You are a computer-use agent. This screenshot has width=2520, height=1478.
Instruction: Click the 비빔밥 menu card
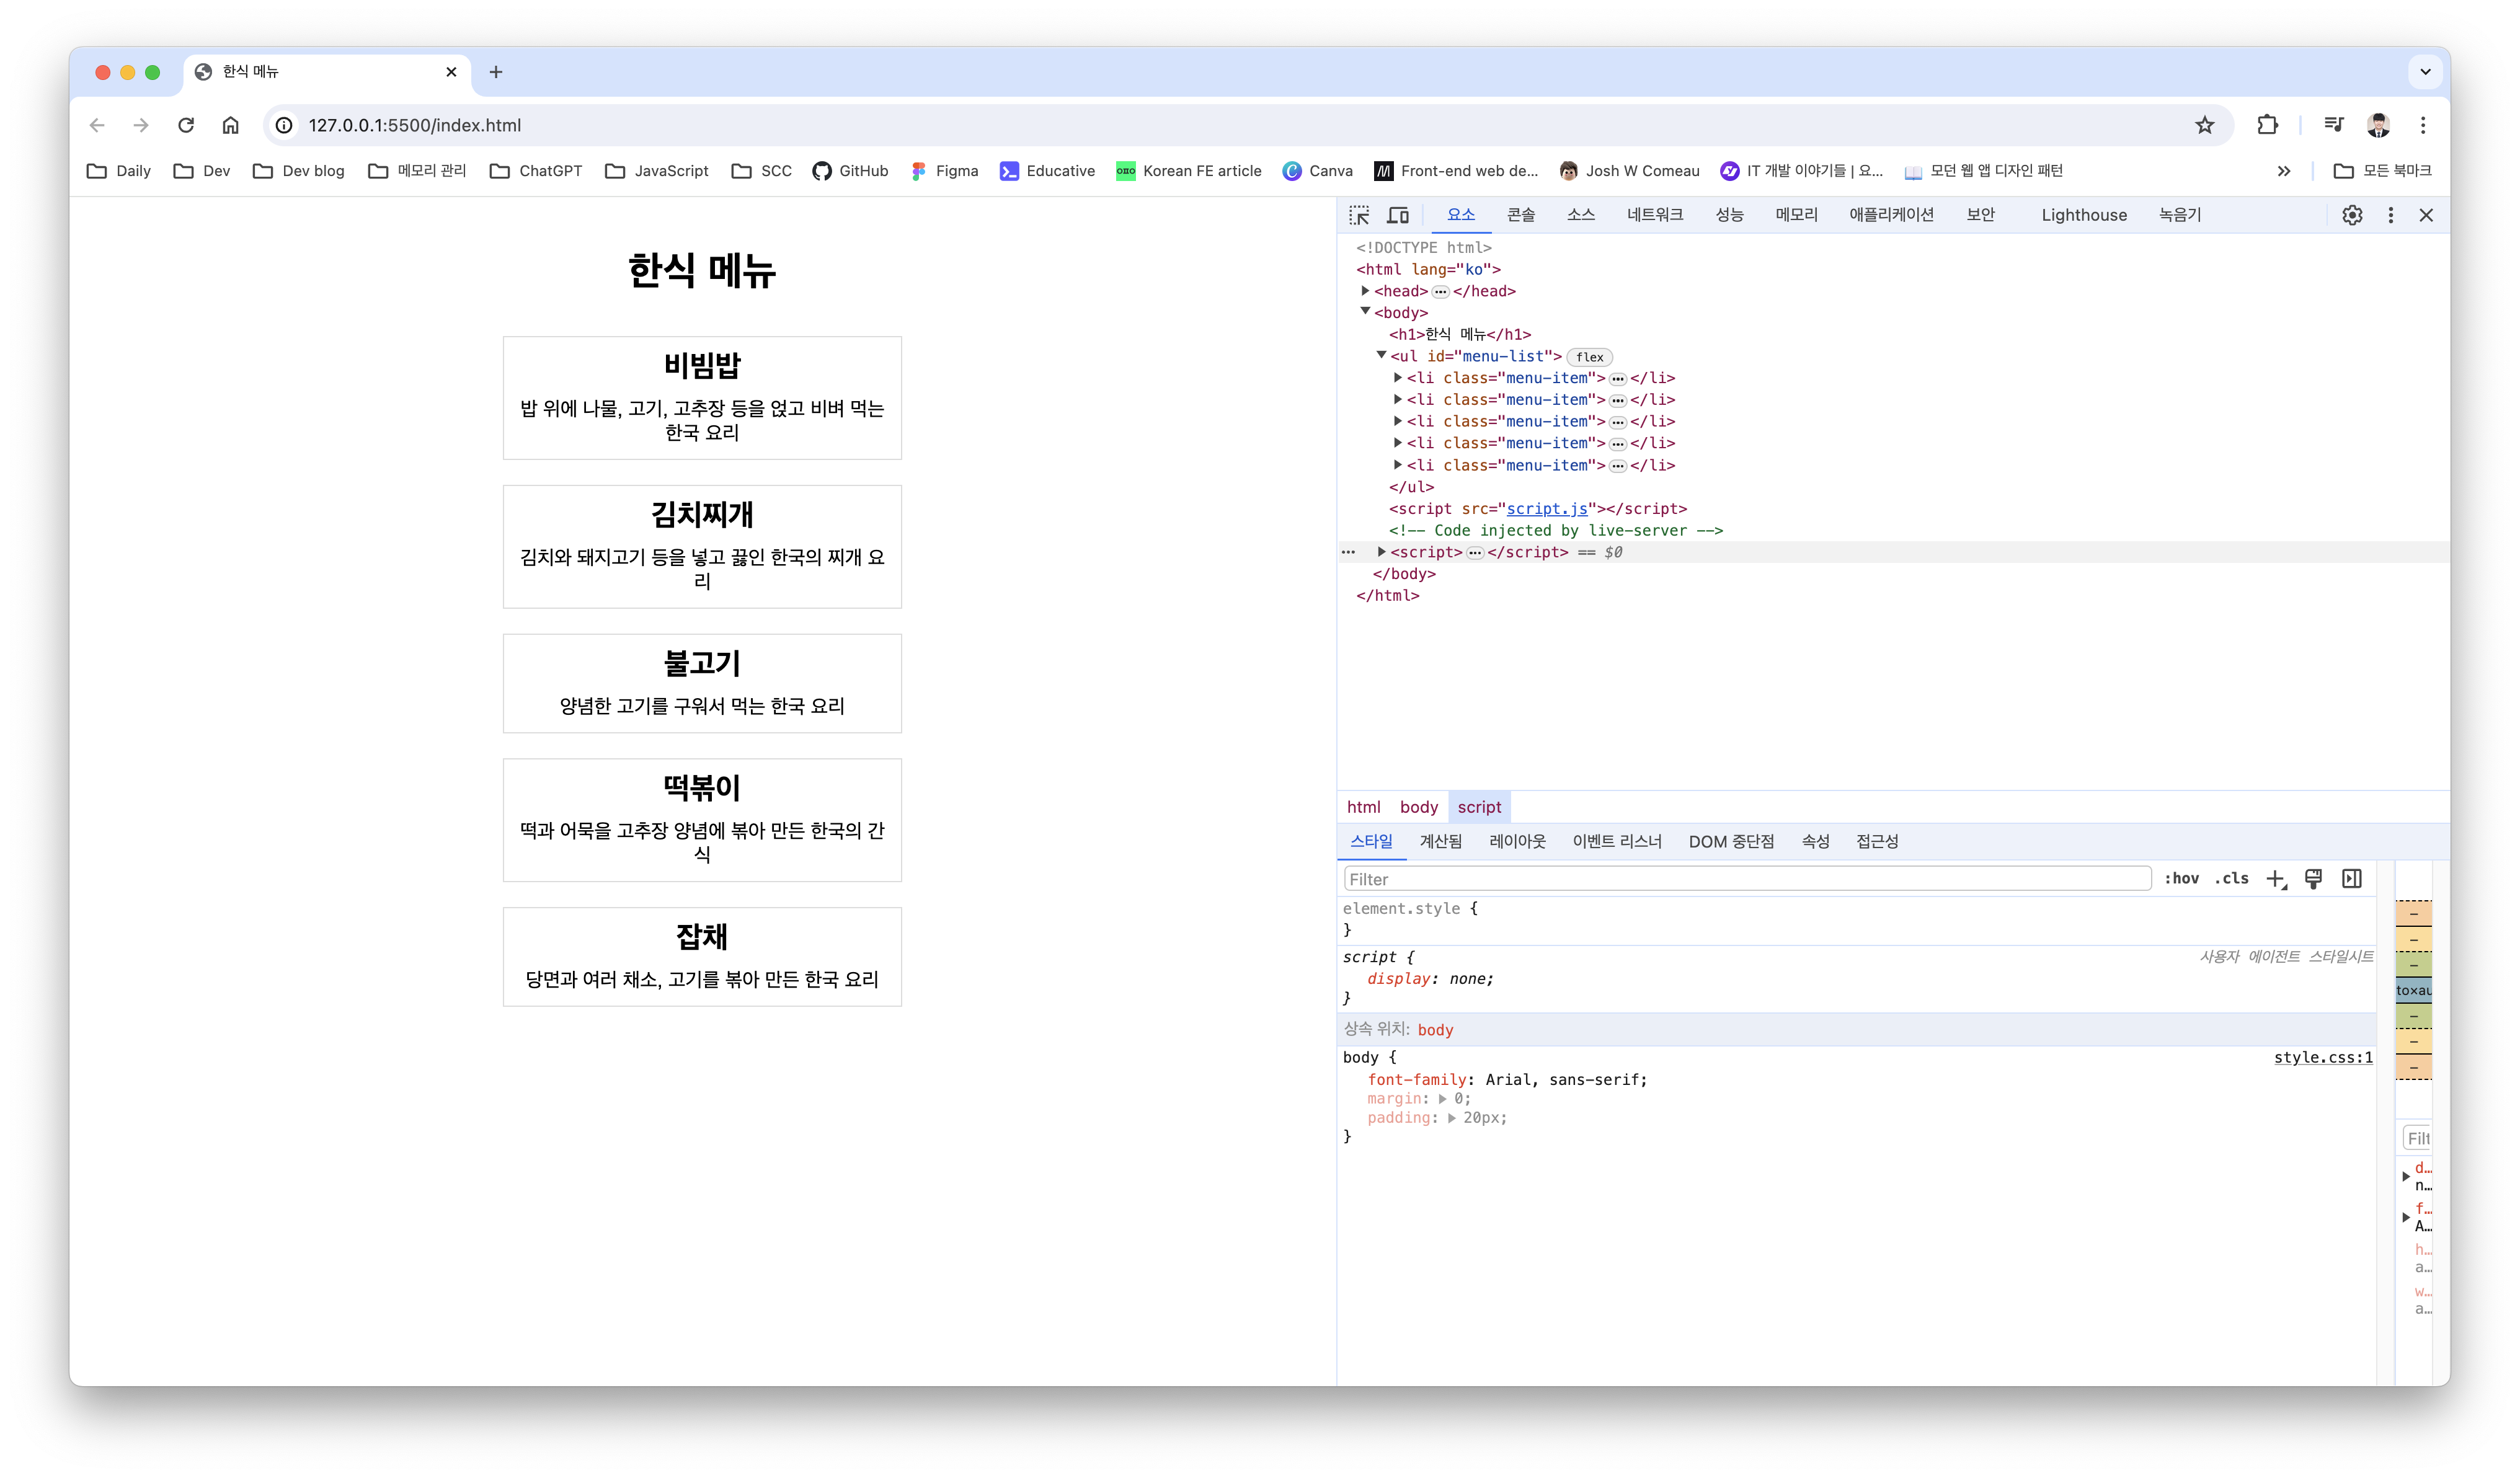click(x=702, y=398)
